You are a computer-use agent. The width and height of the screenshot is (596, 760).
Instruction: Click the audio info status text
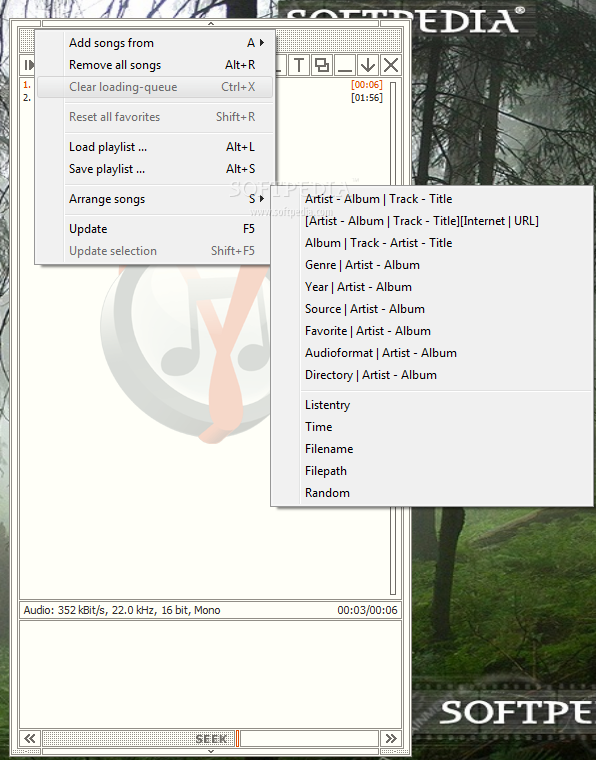(122, 610)
